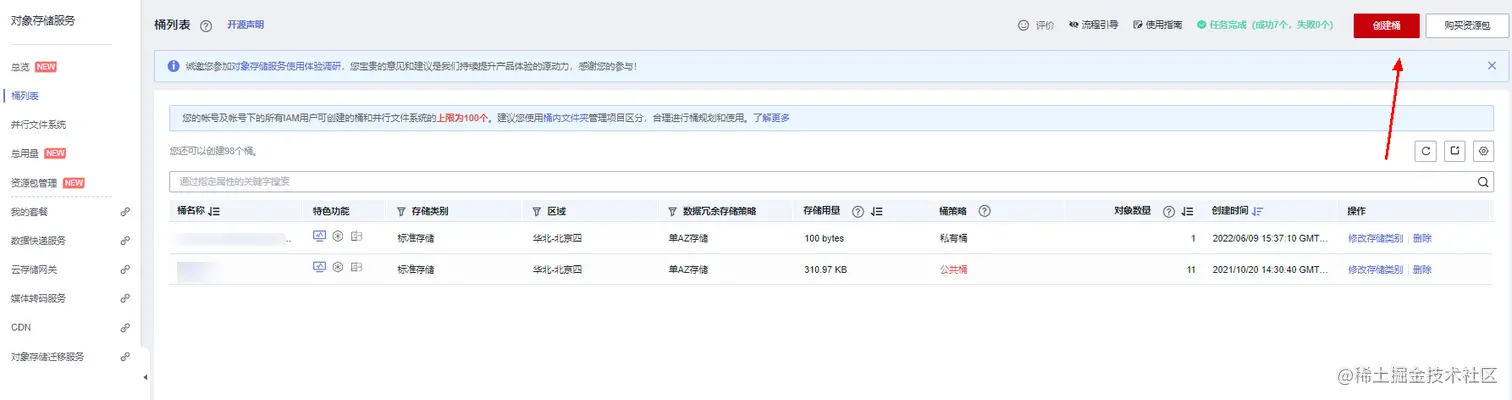
Task: Select 并行文件系统 in sidebar
Action: point(38,125)
